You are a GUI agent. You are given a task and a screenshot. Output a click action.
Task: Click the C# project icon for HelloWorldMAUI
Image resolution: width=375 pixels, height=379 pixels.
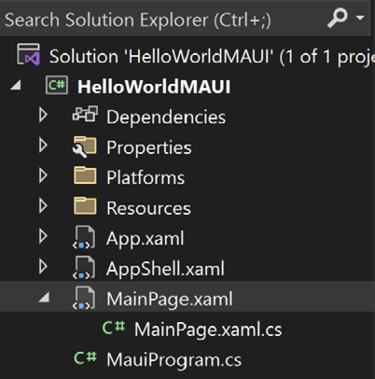point(57,85)
